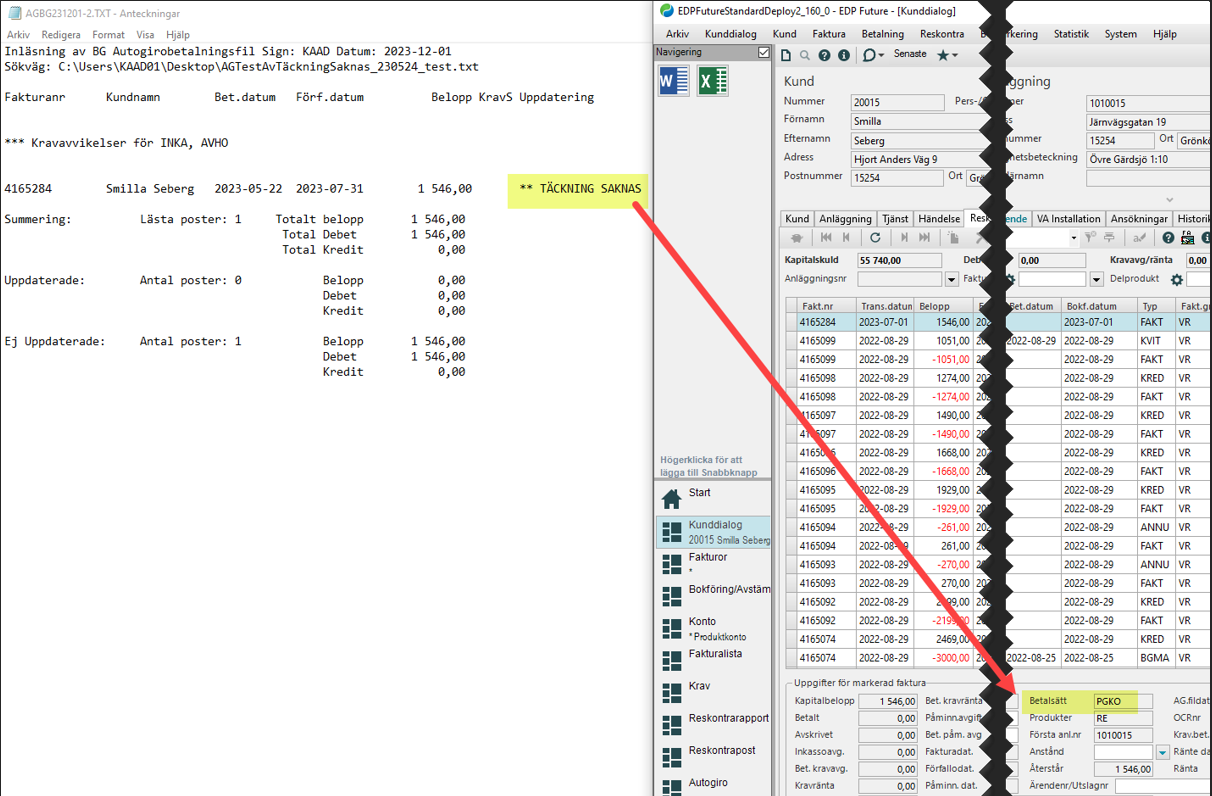Click the Typ column header
This screenshot has height=796, width=1212.
(x=1156, y=305)
